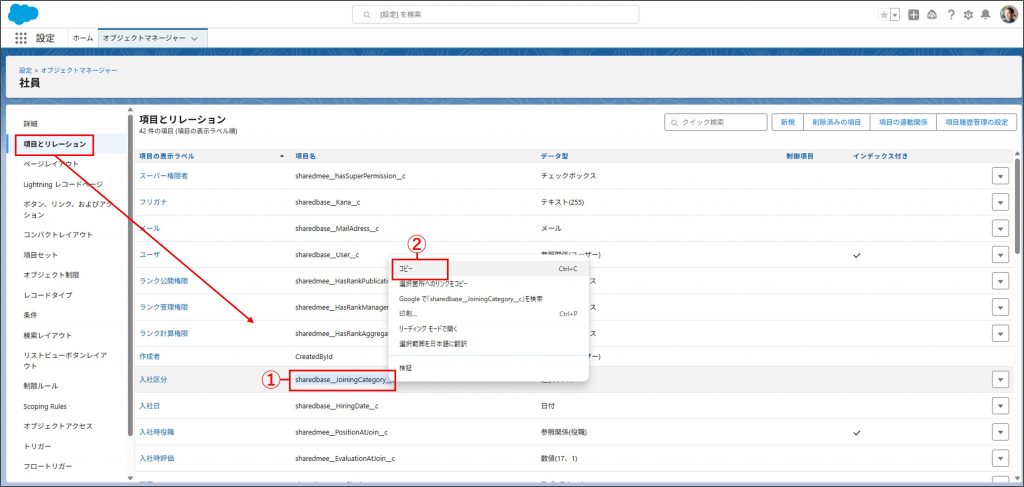Add page to favorites with star icon
The image size is (1024, 487).
tap(882, 14)
